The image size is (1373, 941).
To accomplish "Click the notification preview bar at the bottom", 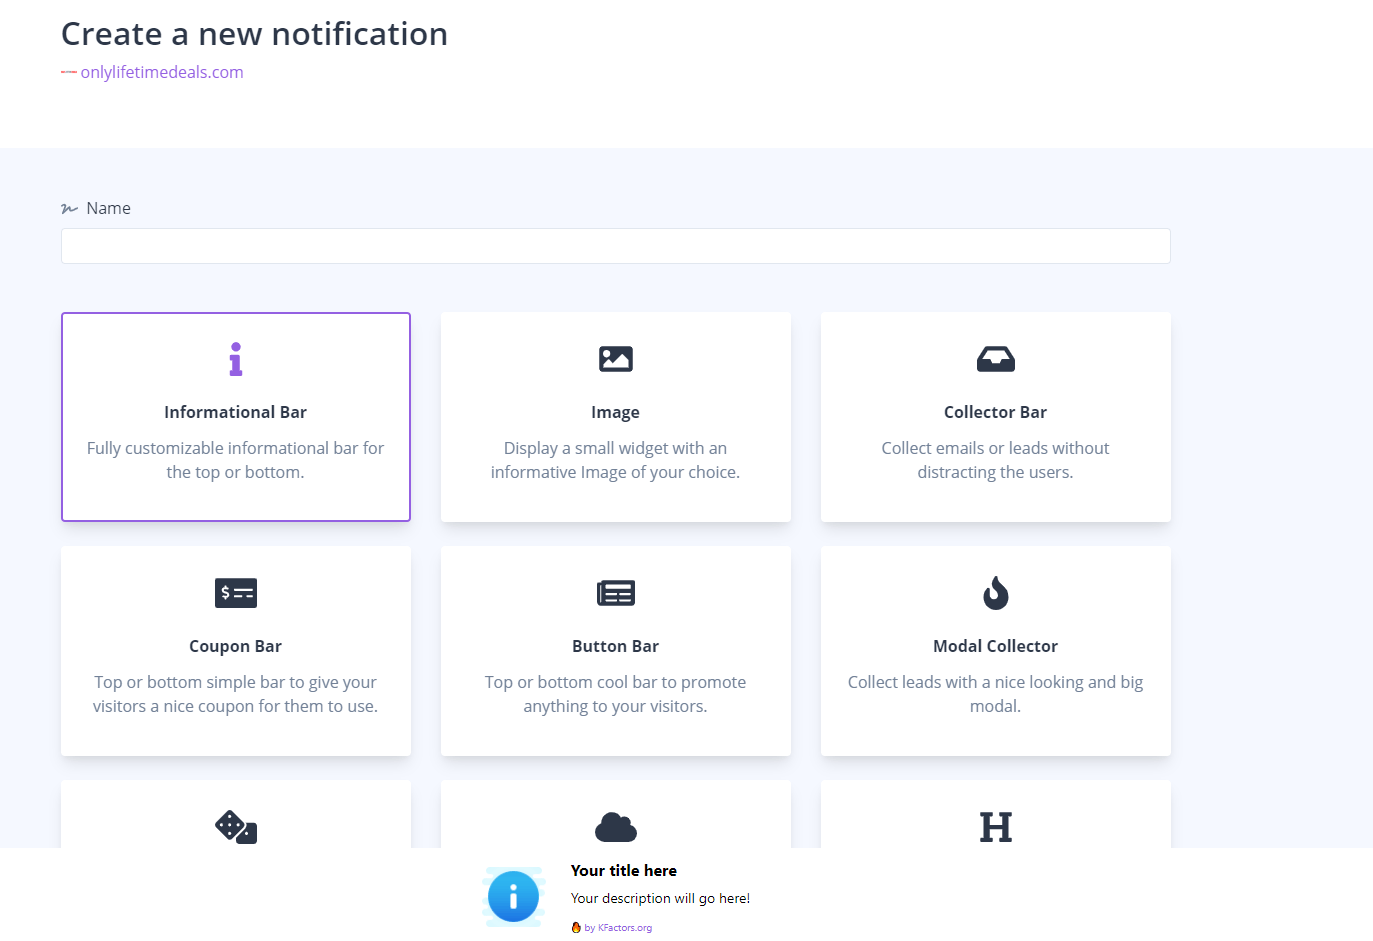I will click(686, 896).
